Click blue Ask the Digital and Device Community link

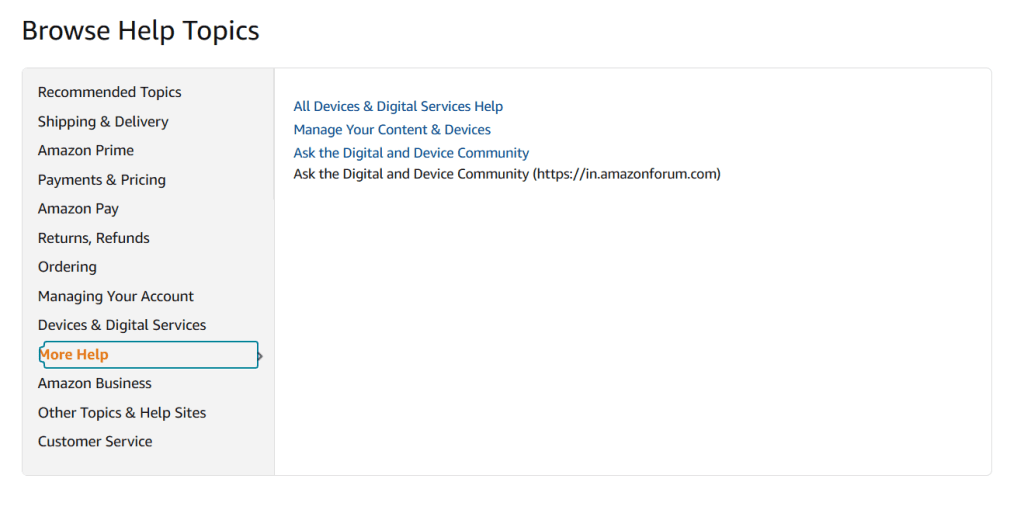[411, 153]
